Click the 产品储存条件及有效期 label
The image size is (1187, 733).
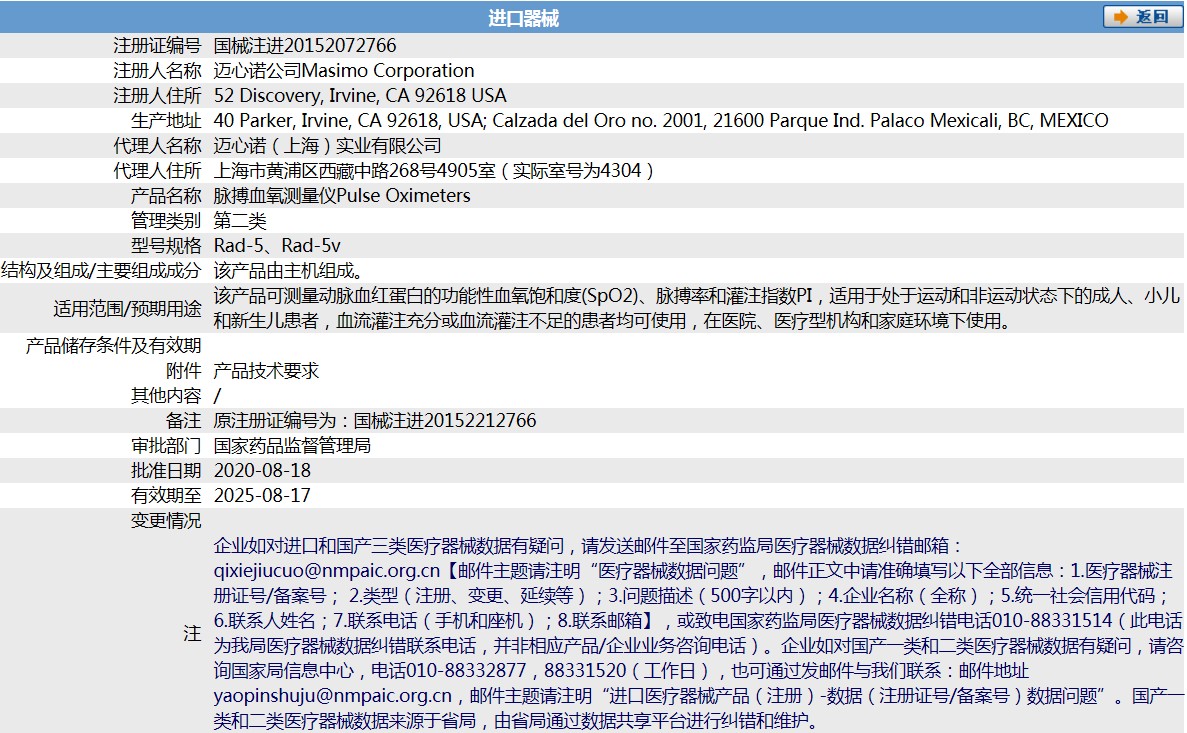tap(114, 345)
